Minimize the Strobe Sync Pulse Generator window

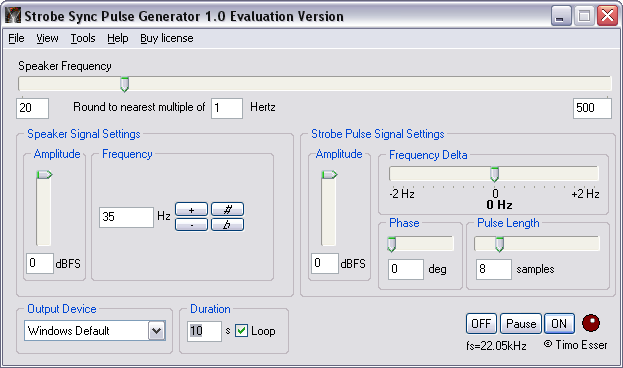coord(561,16)
